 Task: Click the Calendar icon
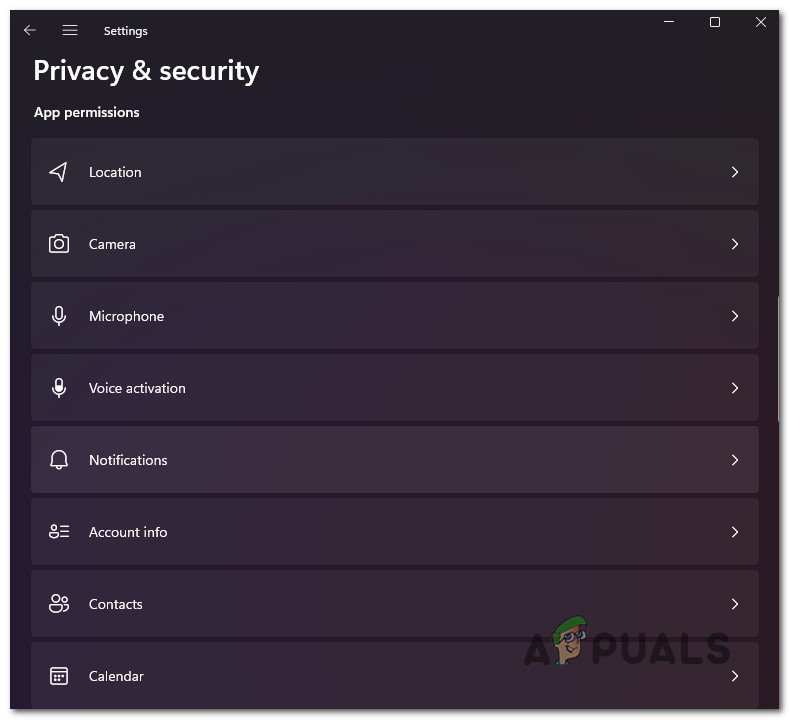[59, 676]
